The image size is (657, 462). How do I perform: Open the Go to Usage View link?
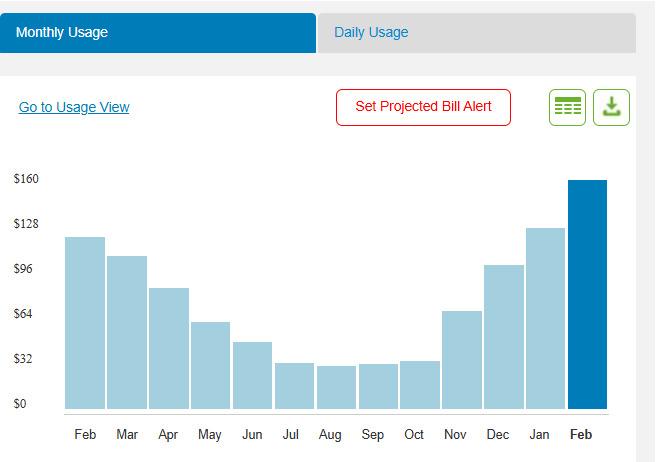pos(74,107)
